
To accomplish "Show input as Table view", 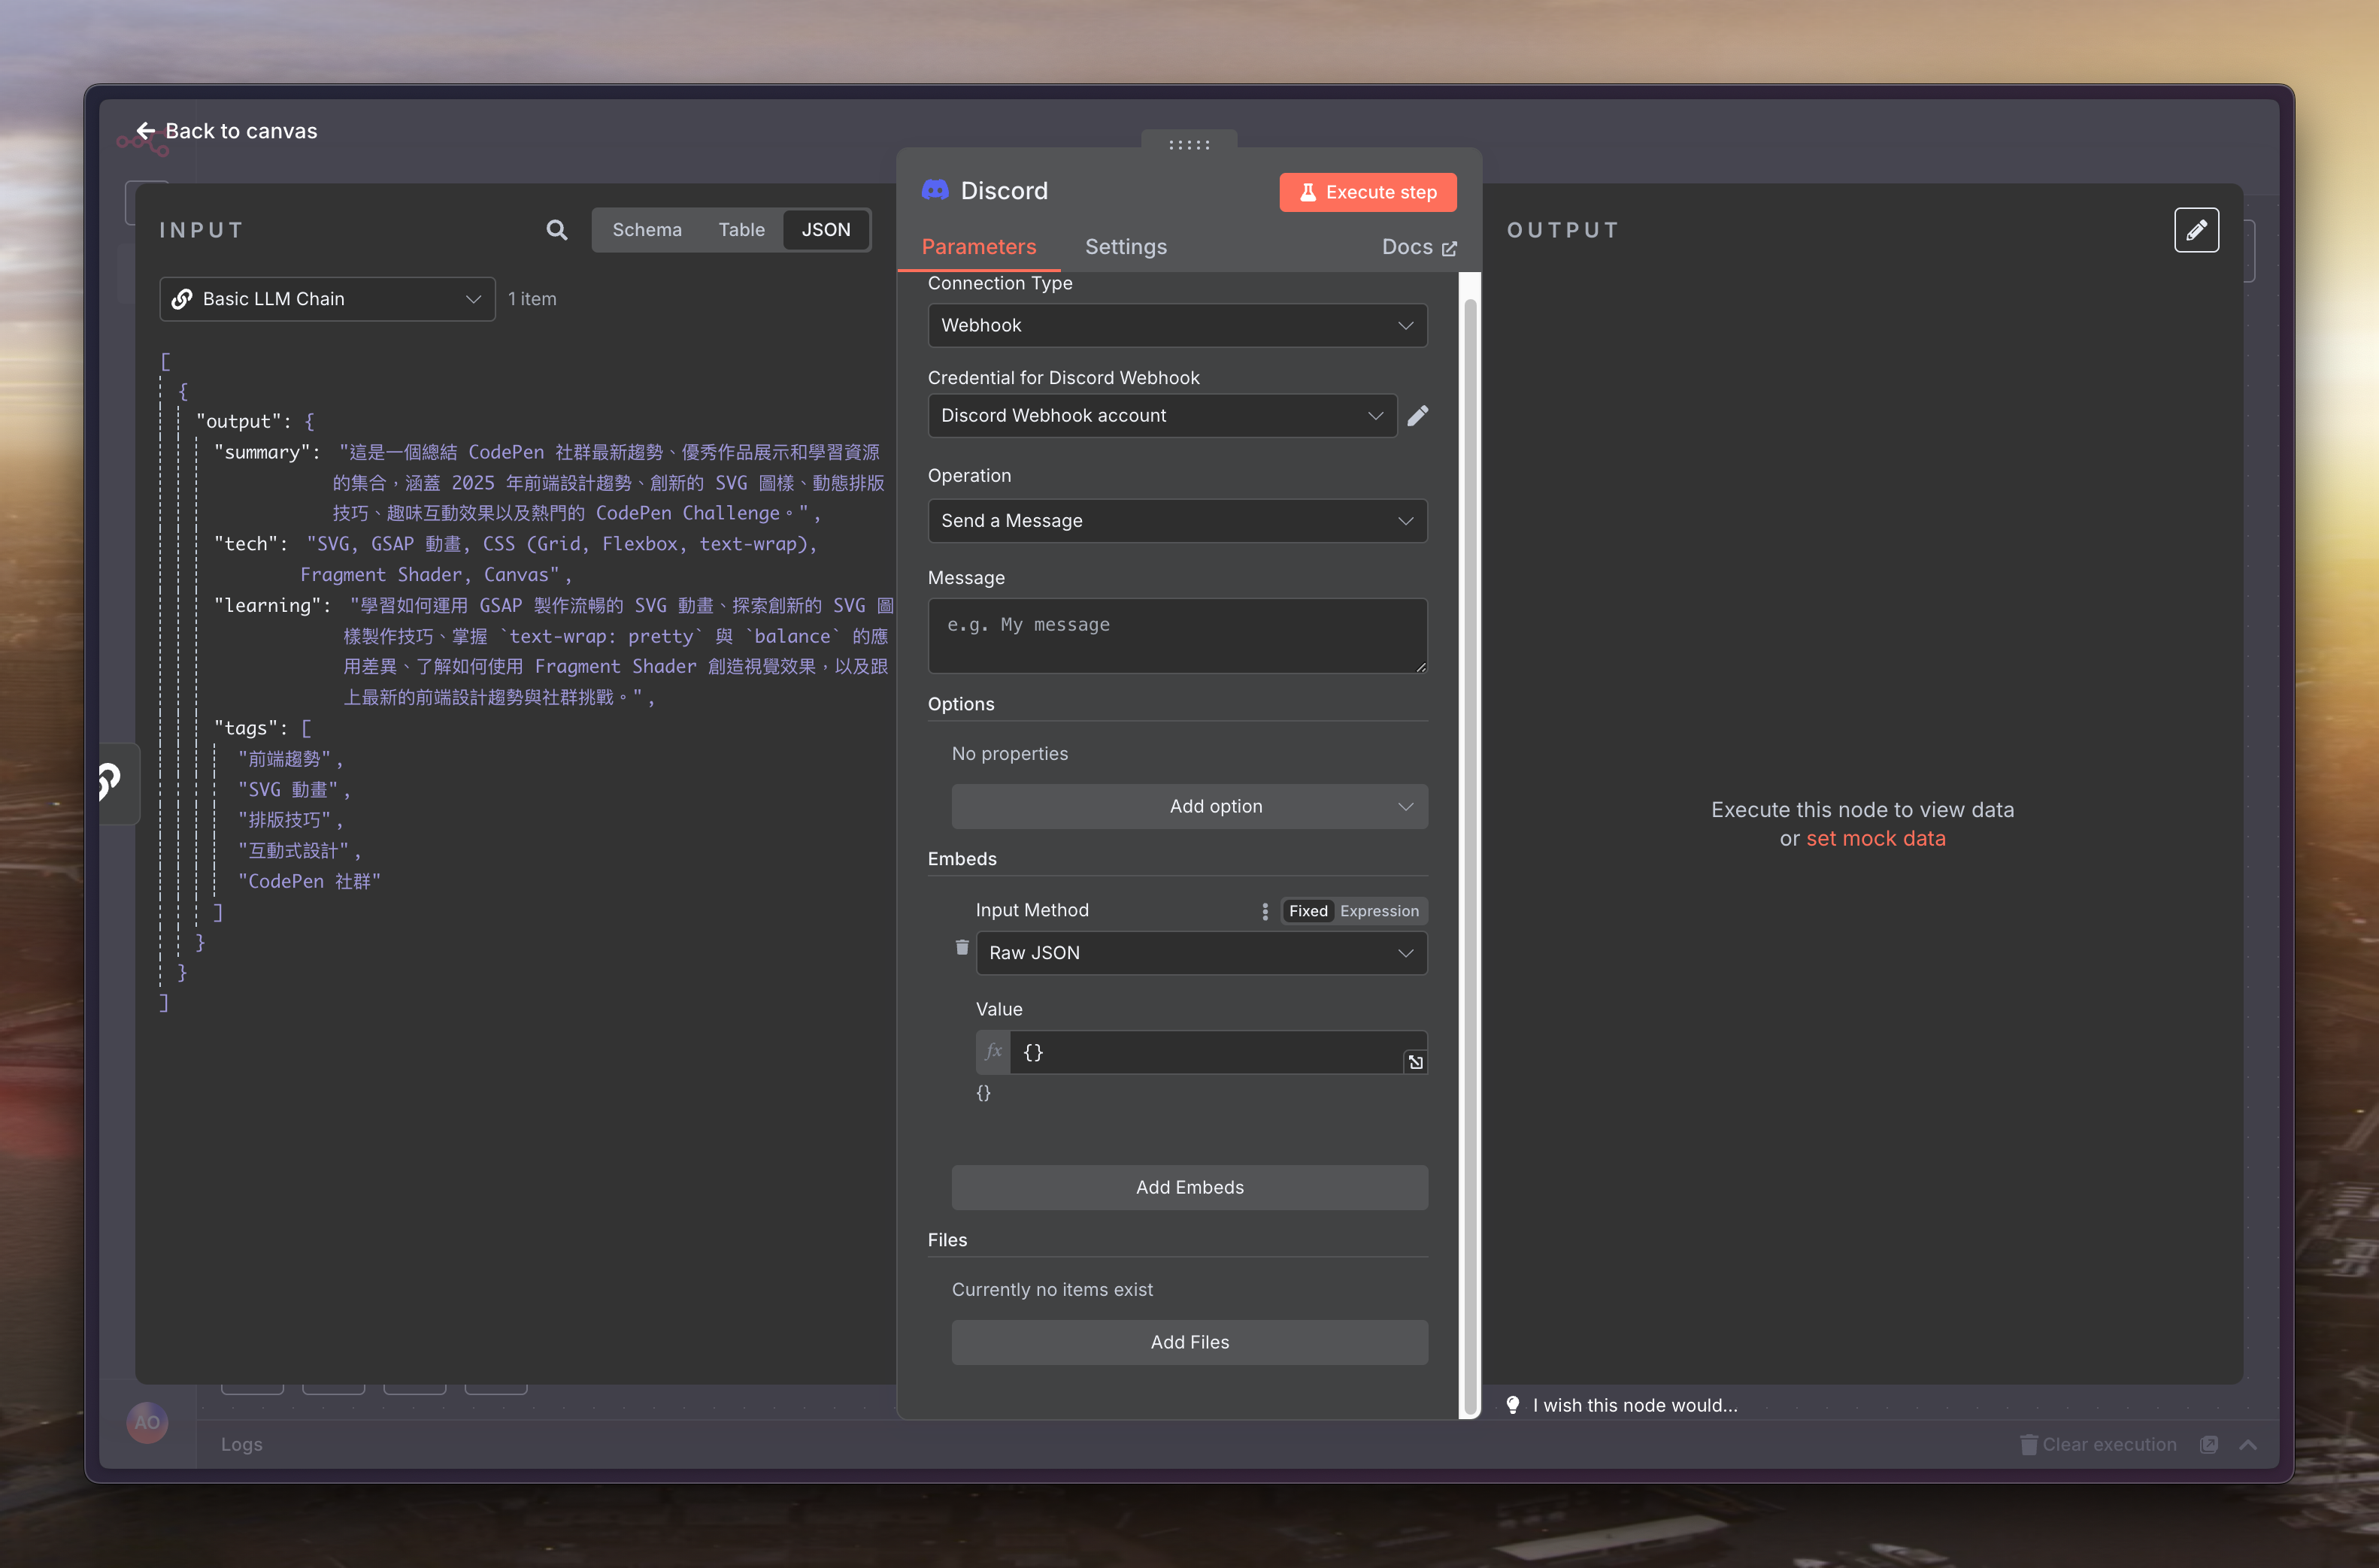I will pos(741,230).
